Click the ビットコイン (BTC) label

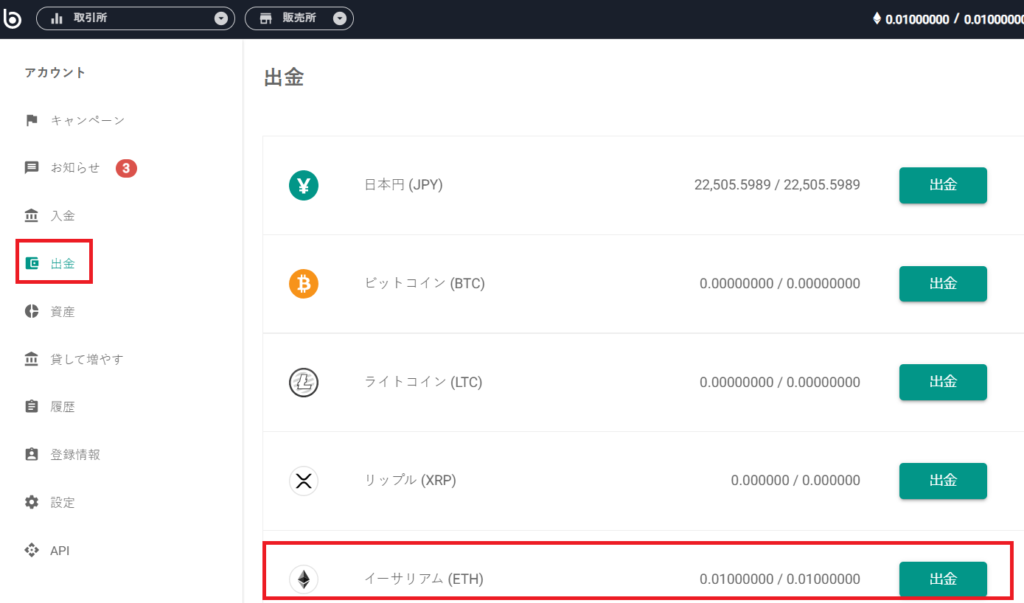click(x=424, y=284)
